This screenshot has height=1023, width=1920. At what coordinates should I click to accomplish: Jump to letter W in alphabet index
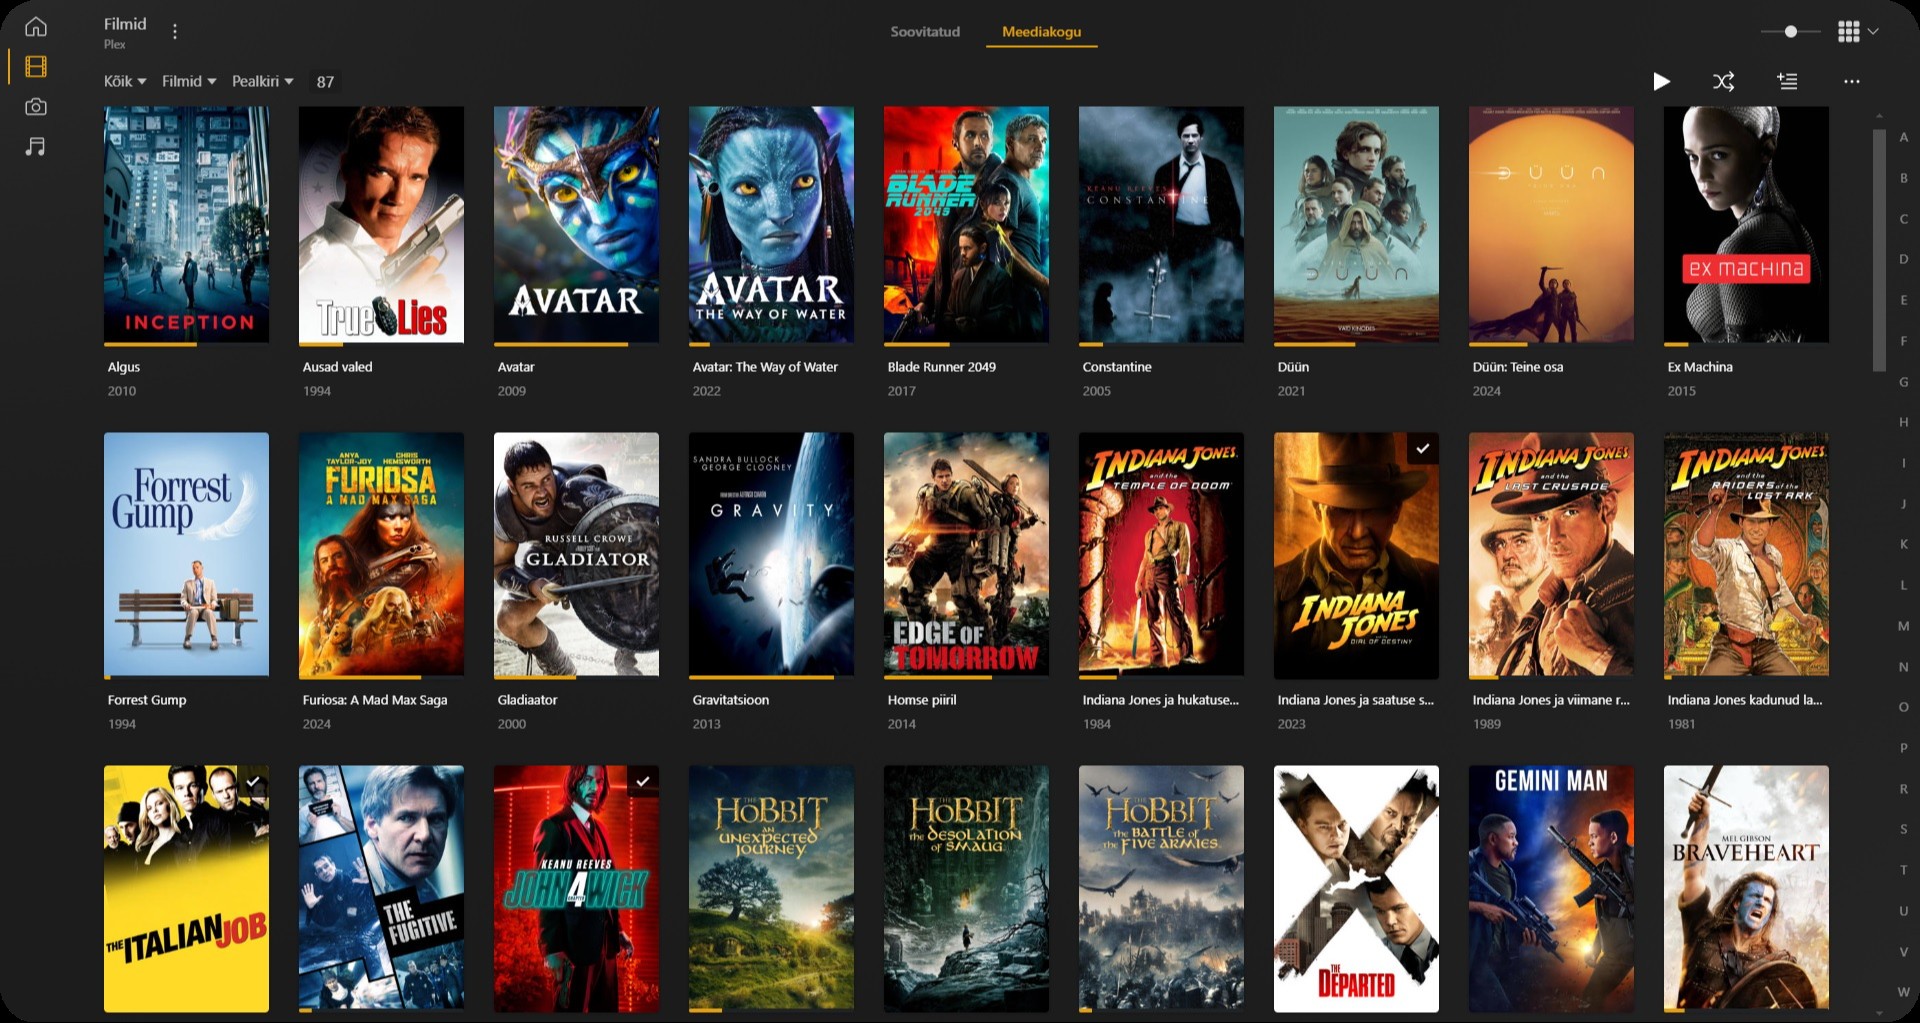(1904, 992)
